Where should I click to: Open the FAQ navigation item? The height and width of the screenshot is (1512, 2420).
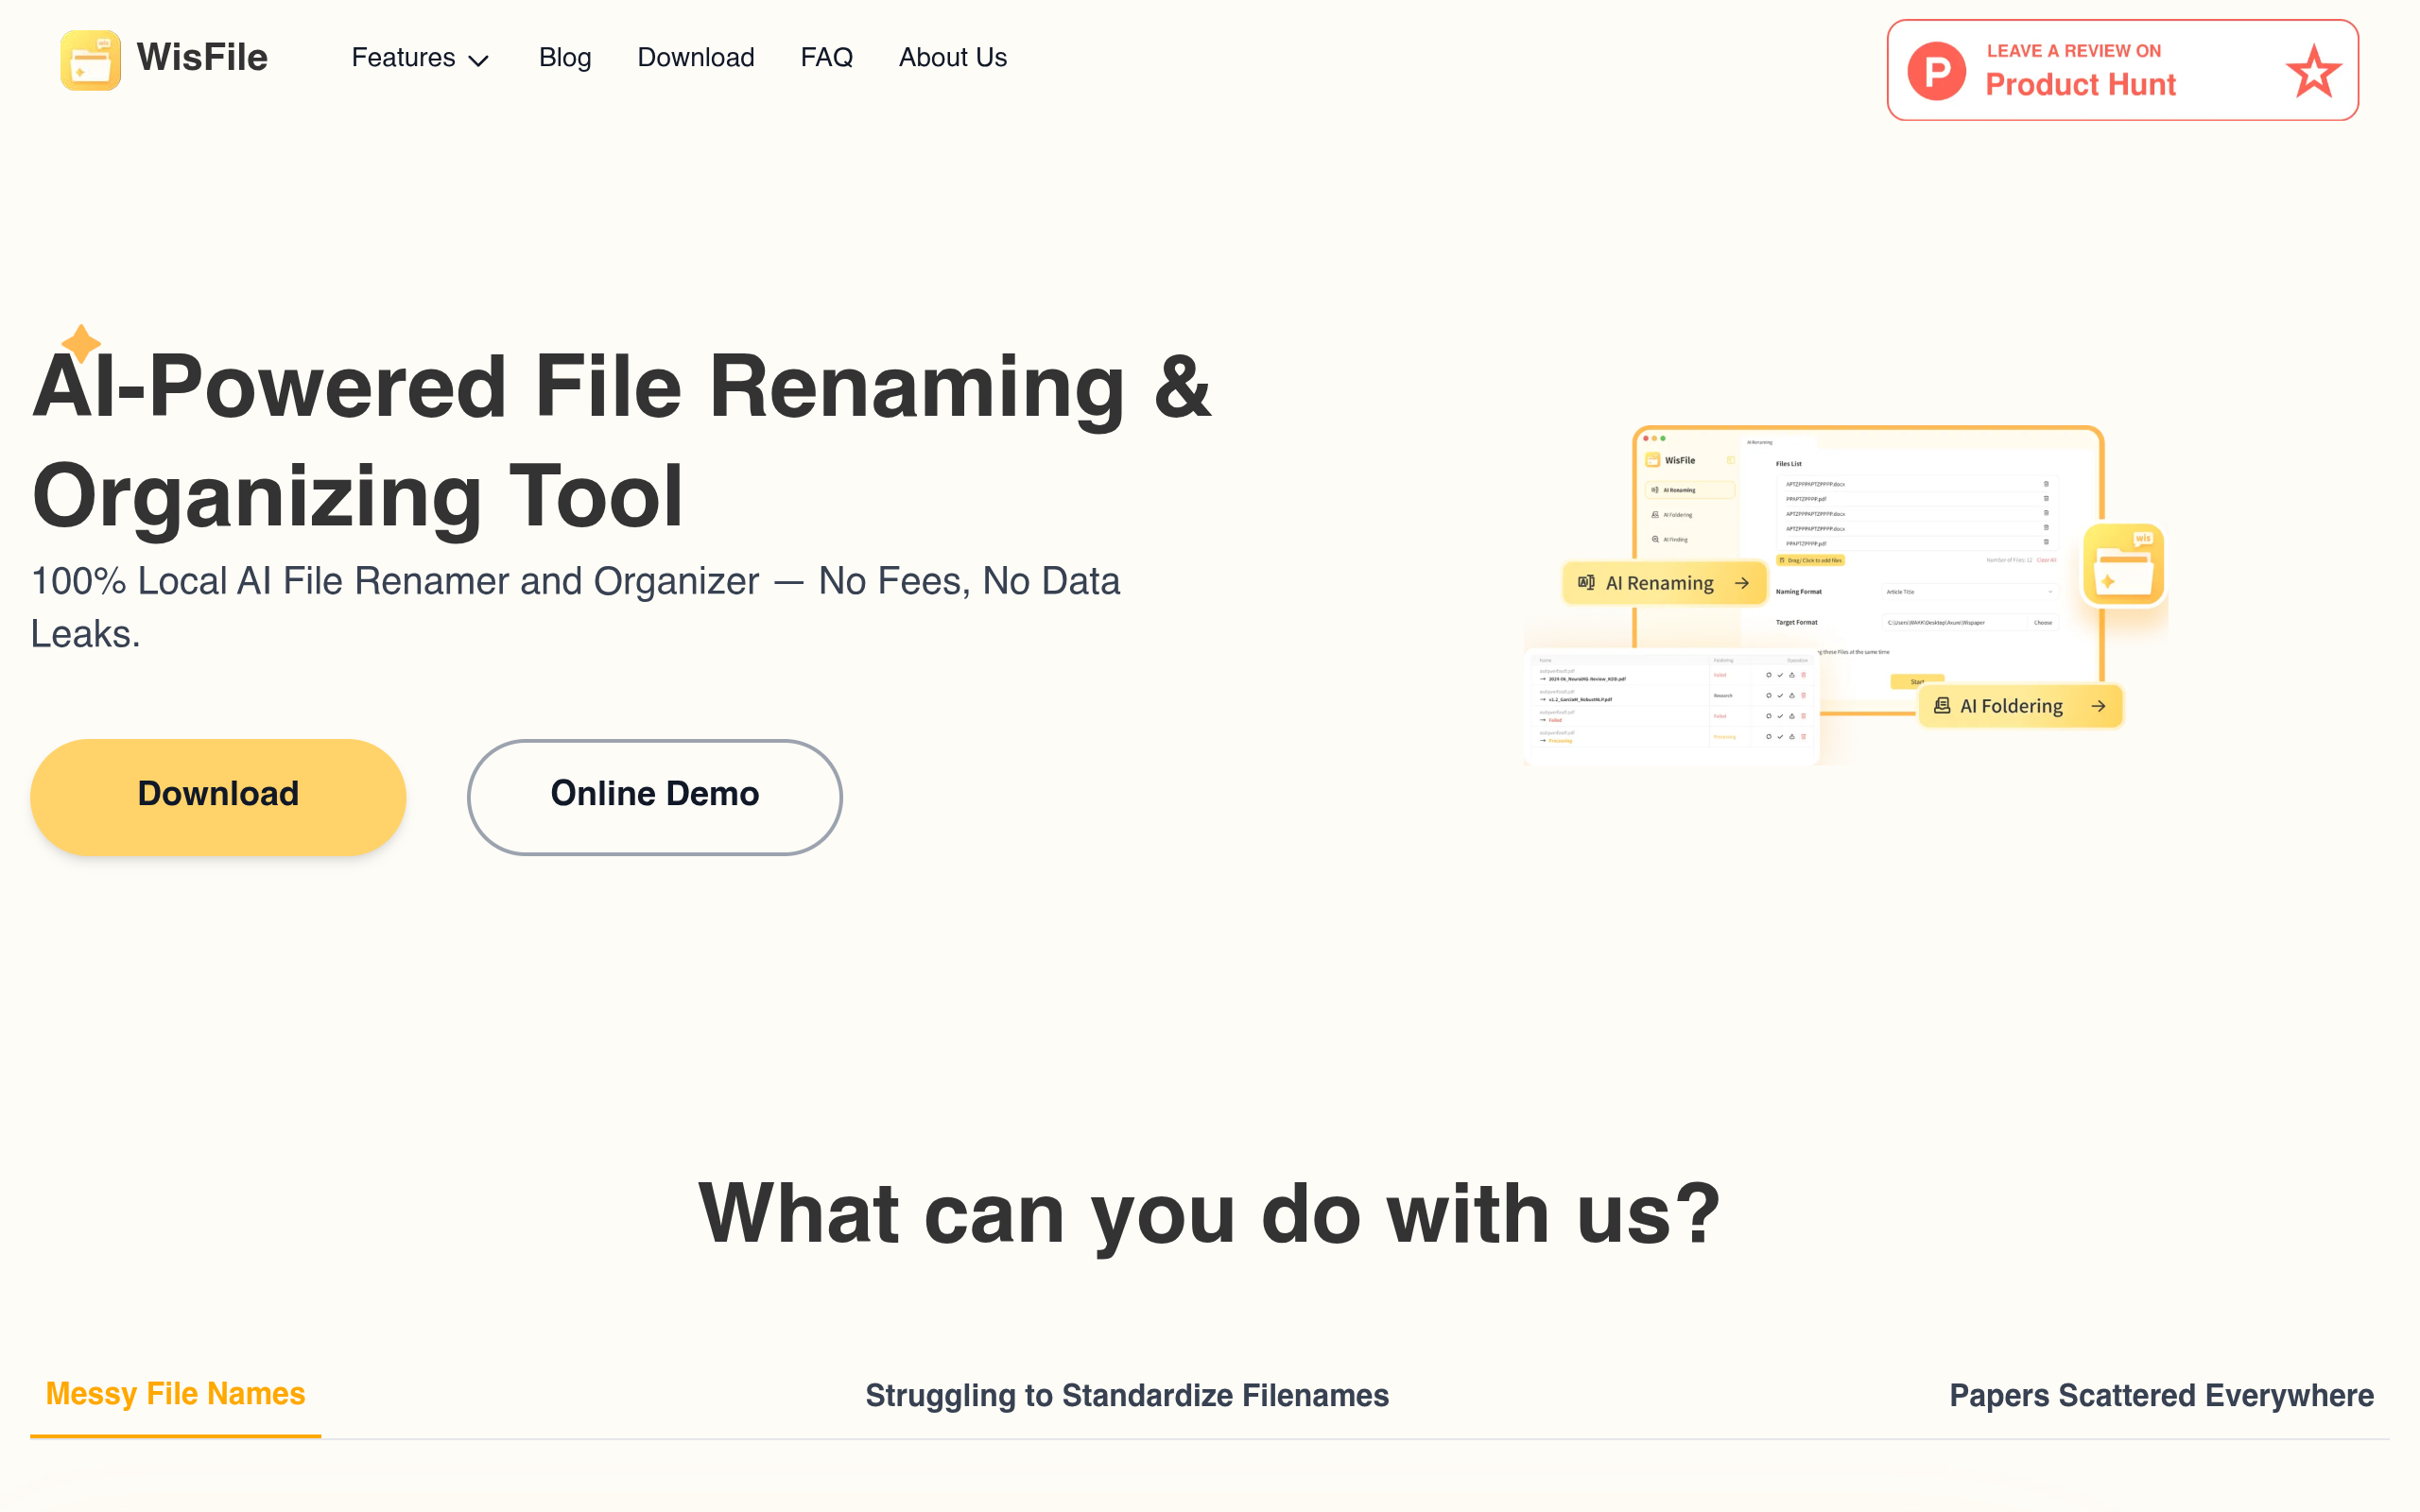[x=826, y=58]
